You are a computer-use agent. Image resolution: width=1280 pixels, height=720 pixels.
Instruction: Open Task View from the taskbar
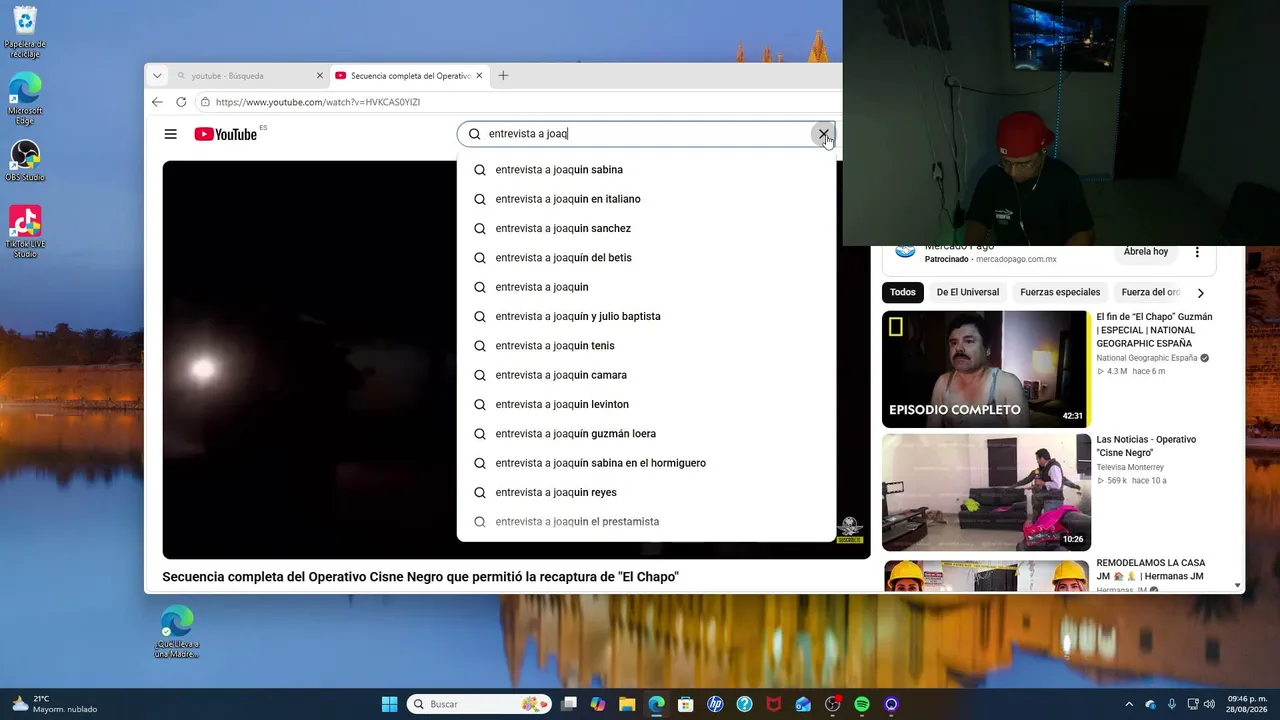click(569, 704)
